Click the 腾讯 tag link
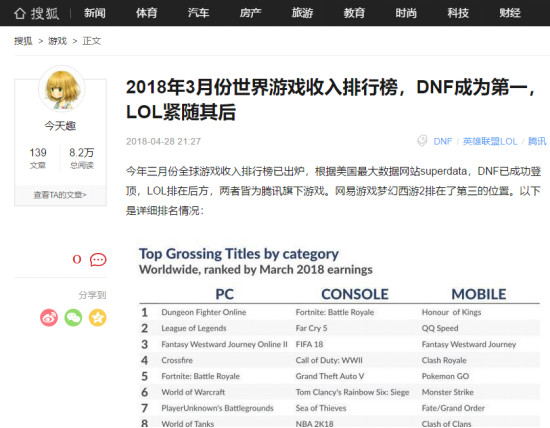 537,141
